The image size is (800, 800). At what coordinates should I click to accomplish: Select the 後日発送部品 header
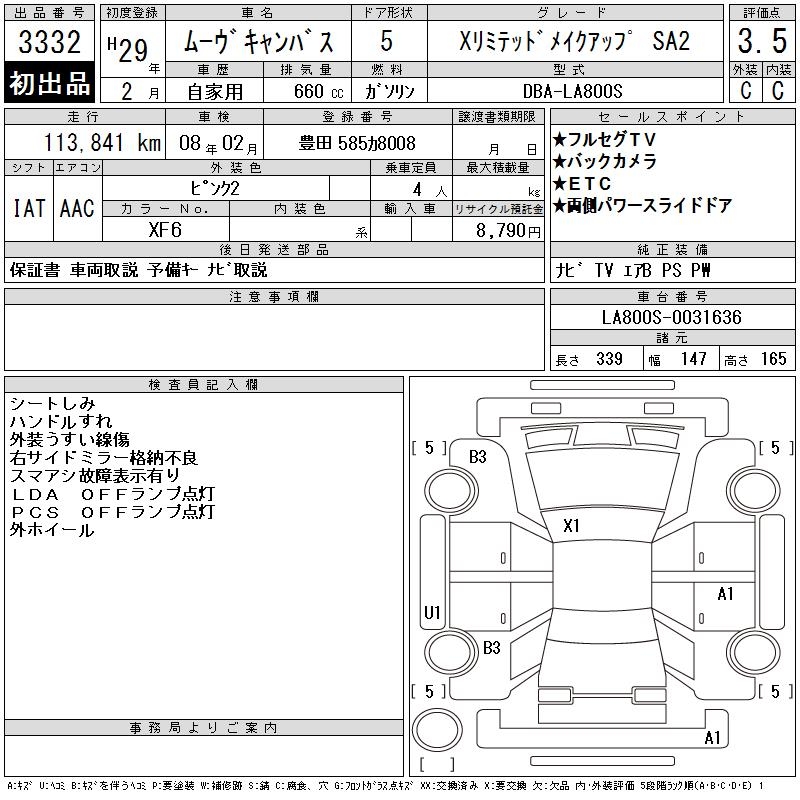274,249
